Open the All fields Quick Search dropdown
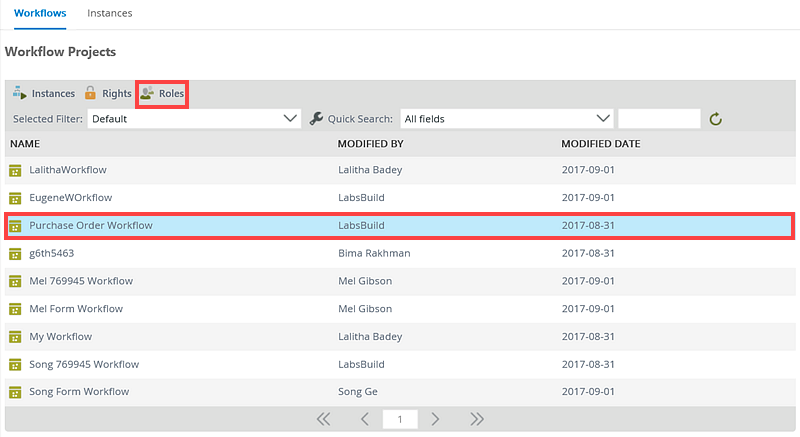 [507, 119]
